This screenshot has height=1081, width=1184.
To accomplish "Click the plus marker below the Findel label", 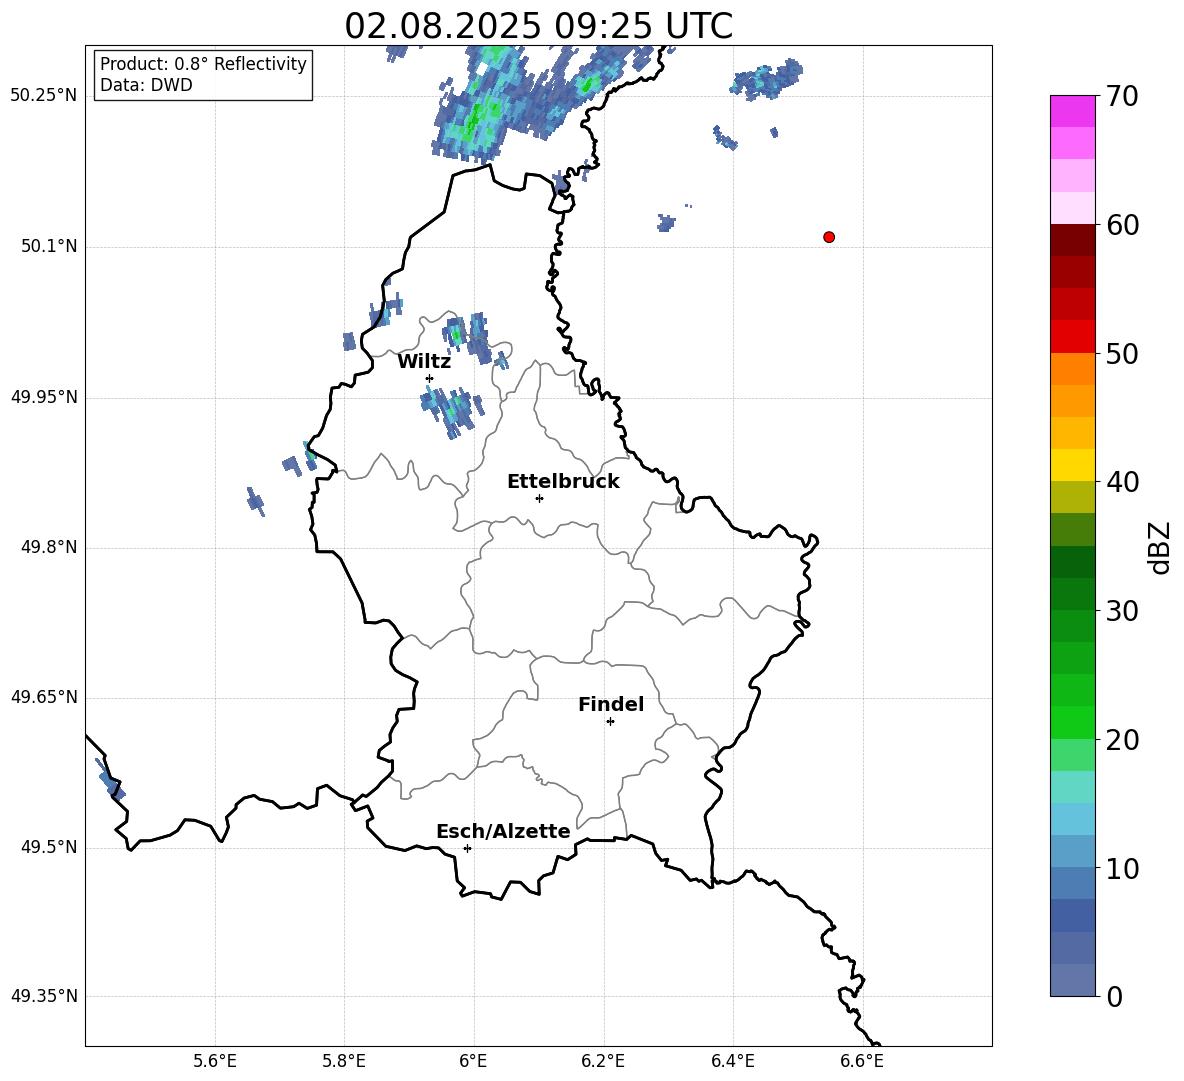I will 610,722.
